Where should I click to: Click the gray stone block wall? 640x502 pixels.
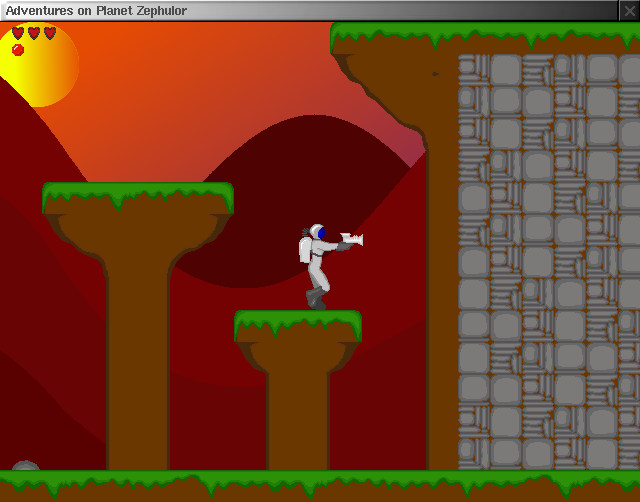pyautogui.click(x=549, y=262)
